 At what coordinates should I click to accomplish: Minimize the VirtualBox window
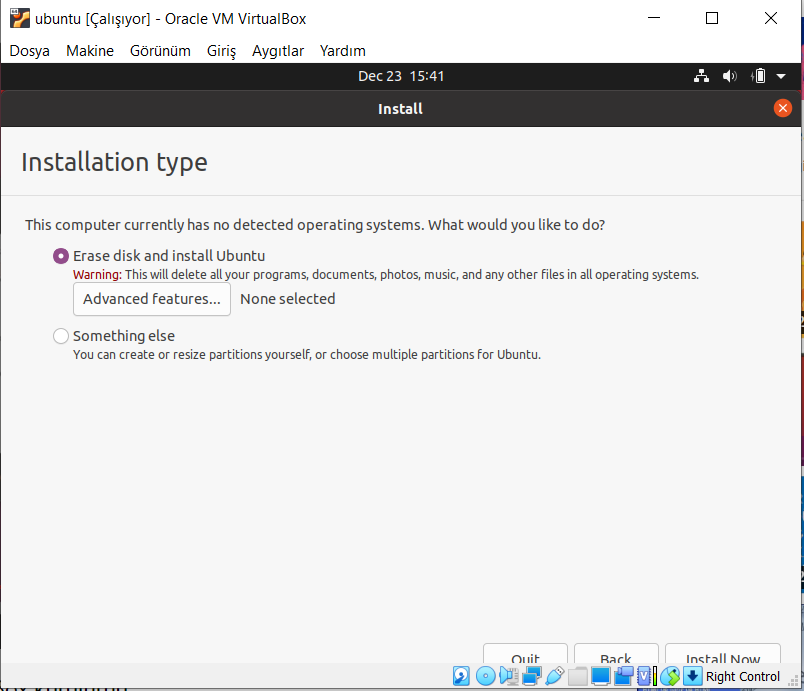[654, 18]
